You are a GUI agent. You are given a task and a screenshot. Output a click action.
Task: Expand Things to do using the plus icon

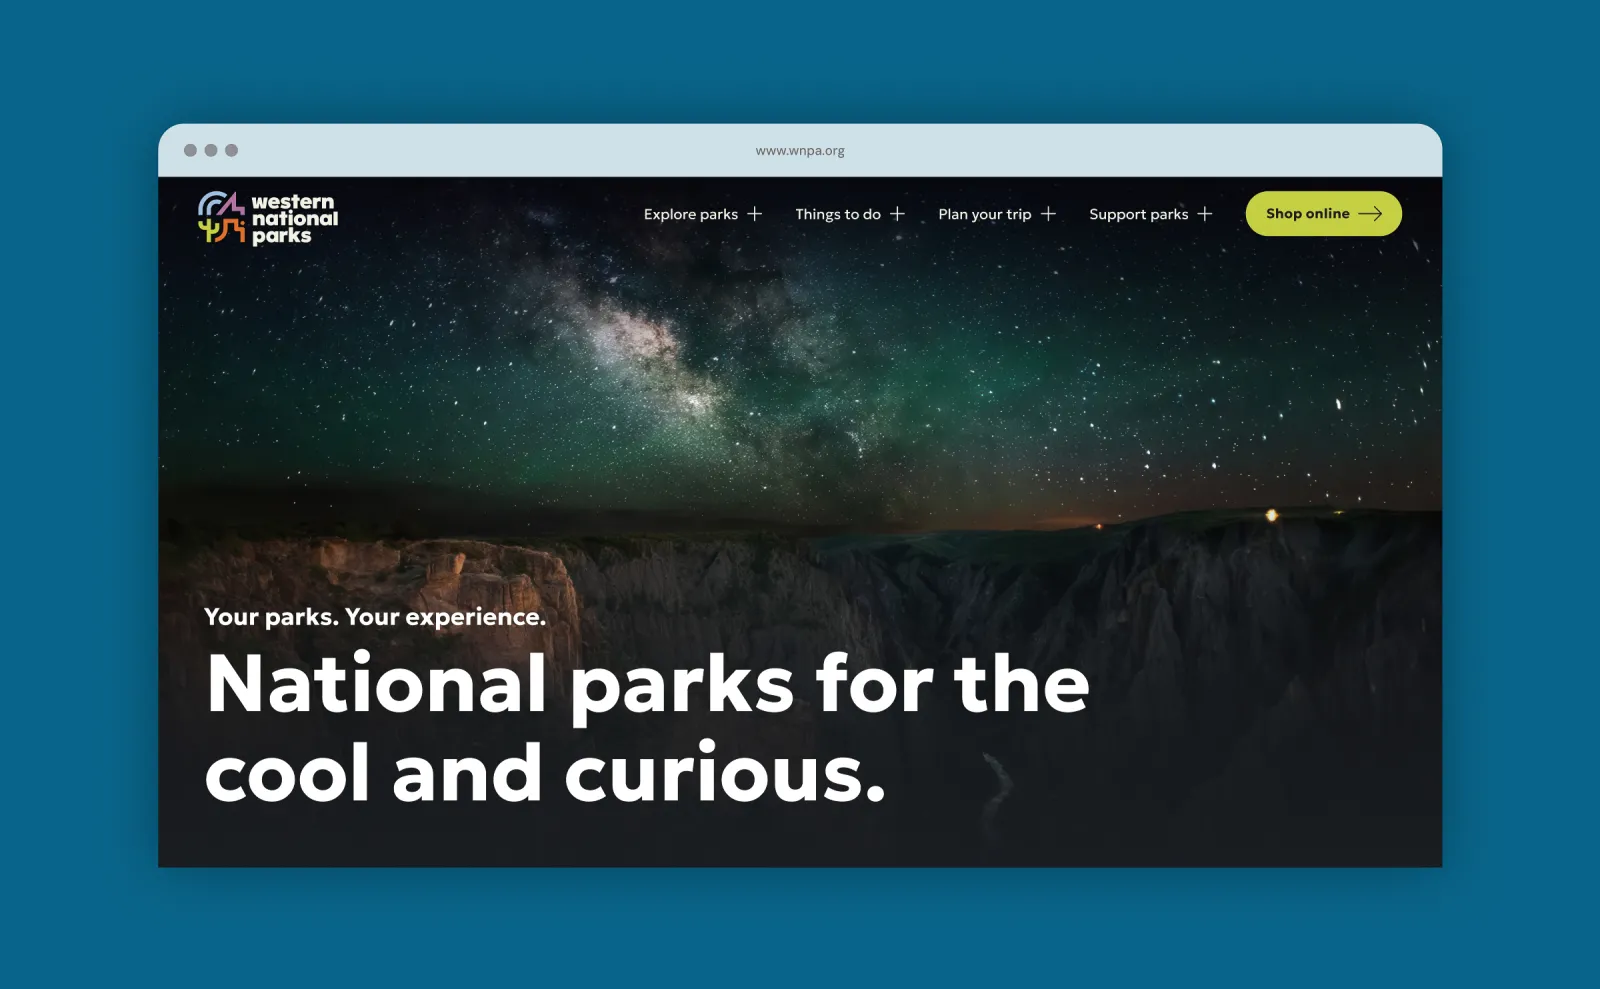coord(898,213)
